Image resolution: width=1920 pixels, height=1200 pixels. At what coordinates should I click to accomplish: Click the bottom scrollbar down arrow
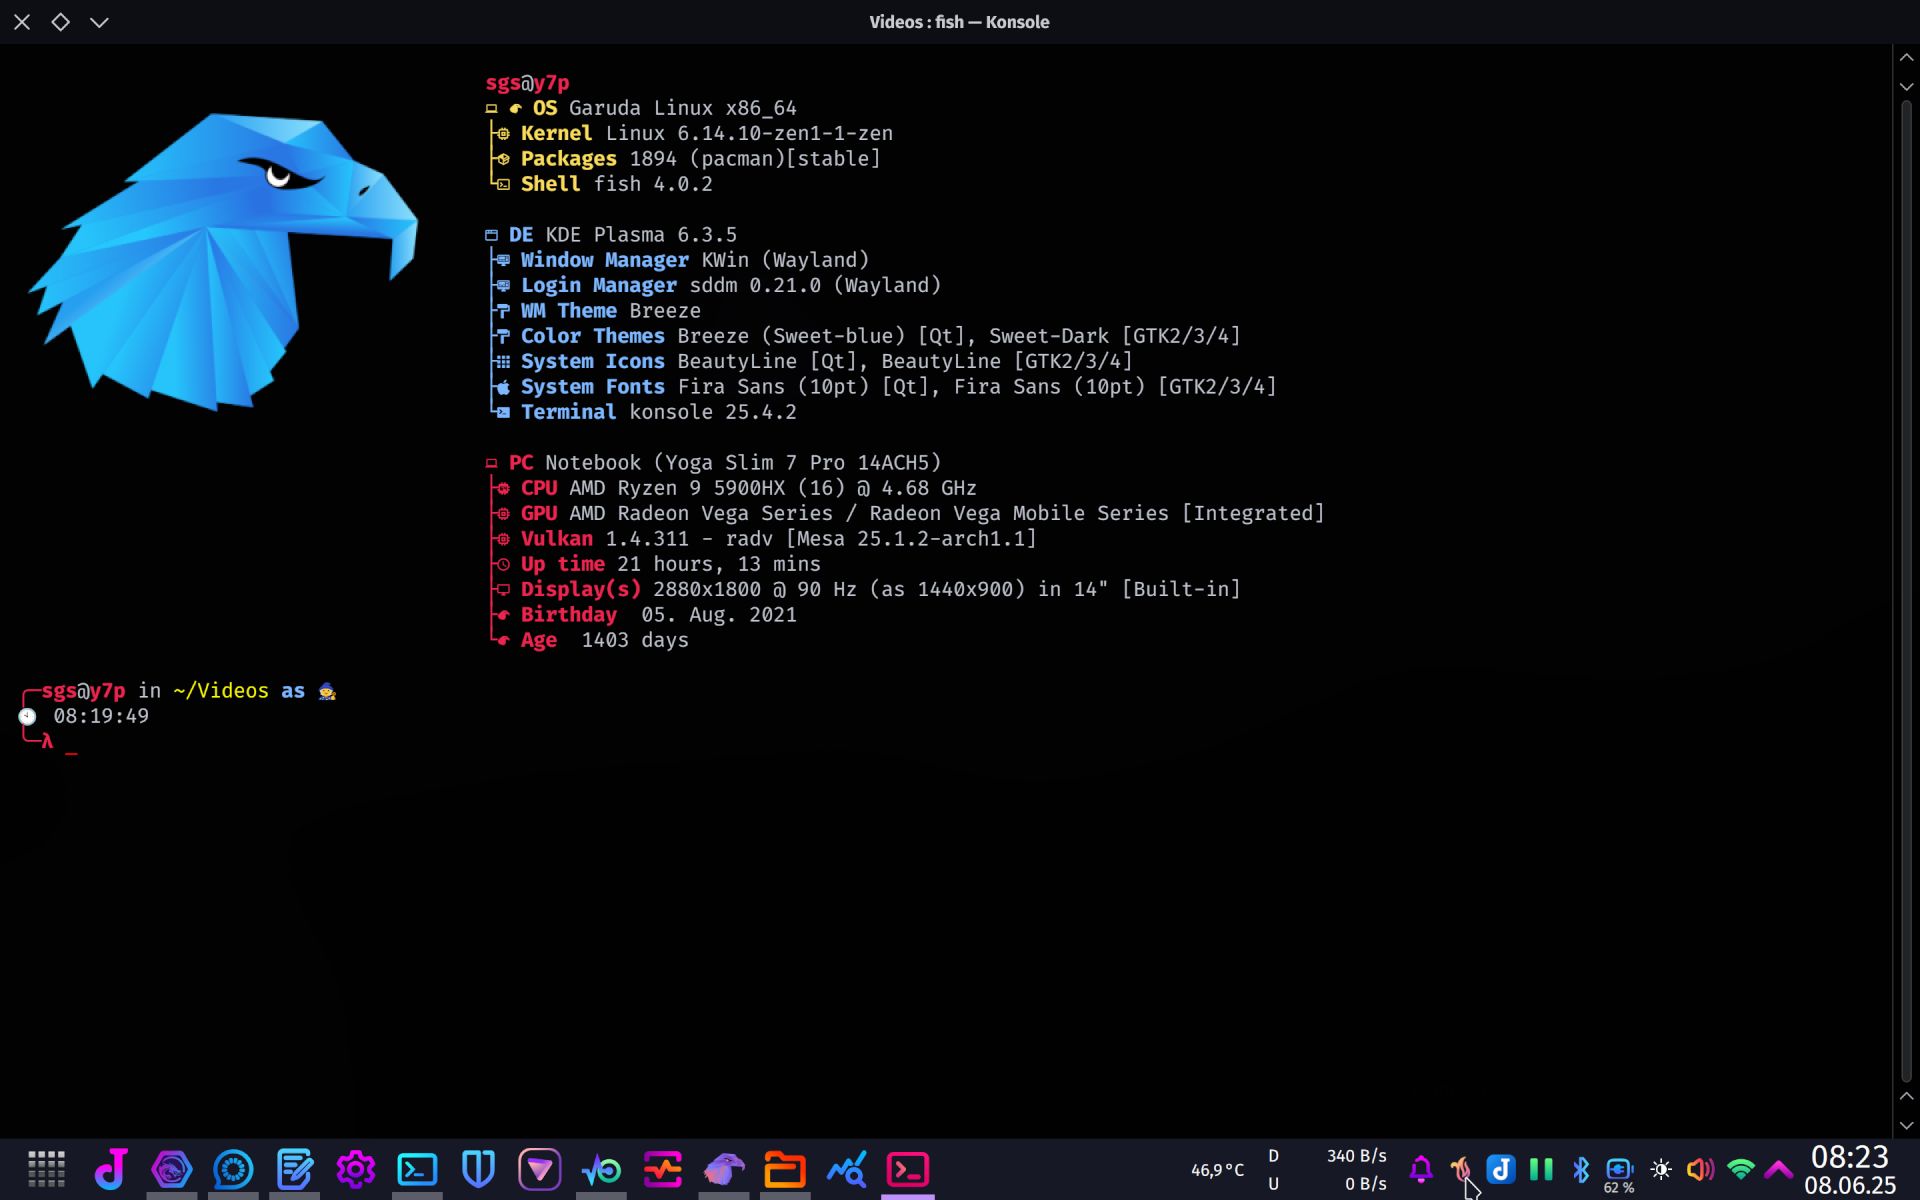point(1906,1125)
